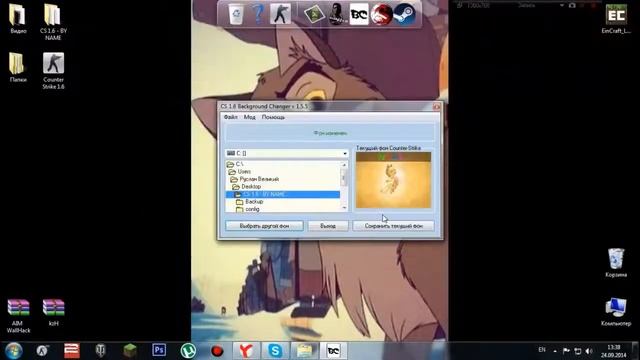Open the green tilted picture icon in dock
The height and width of the screenshot is (360, 640).
pyautogui.click(x=314, y=14)
